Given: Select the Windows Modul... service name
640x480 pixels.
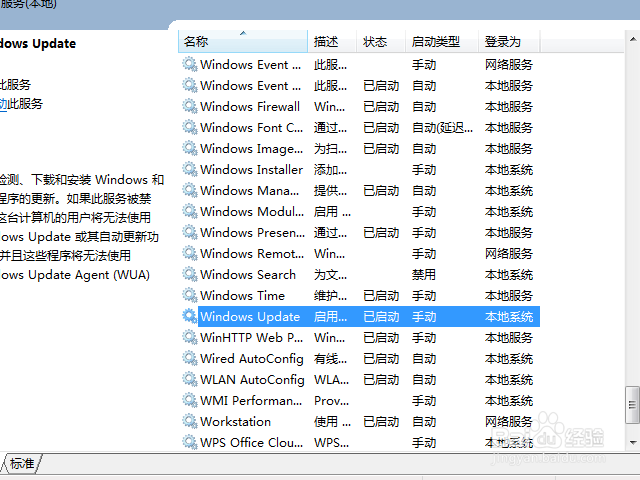Looking at the screenshot, I should coord(252,212).
